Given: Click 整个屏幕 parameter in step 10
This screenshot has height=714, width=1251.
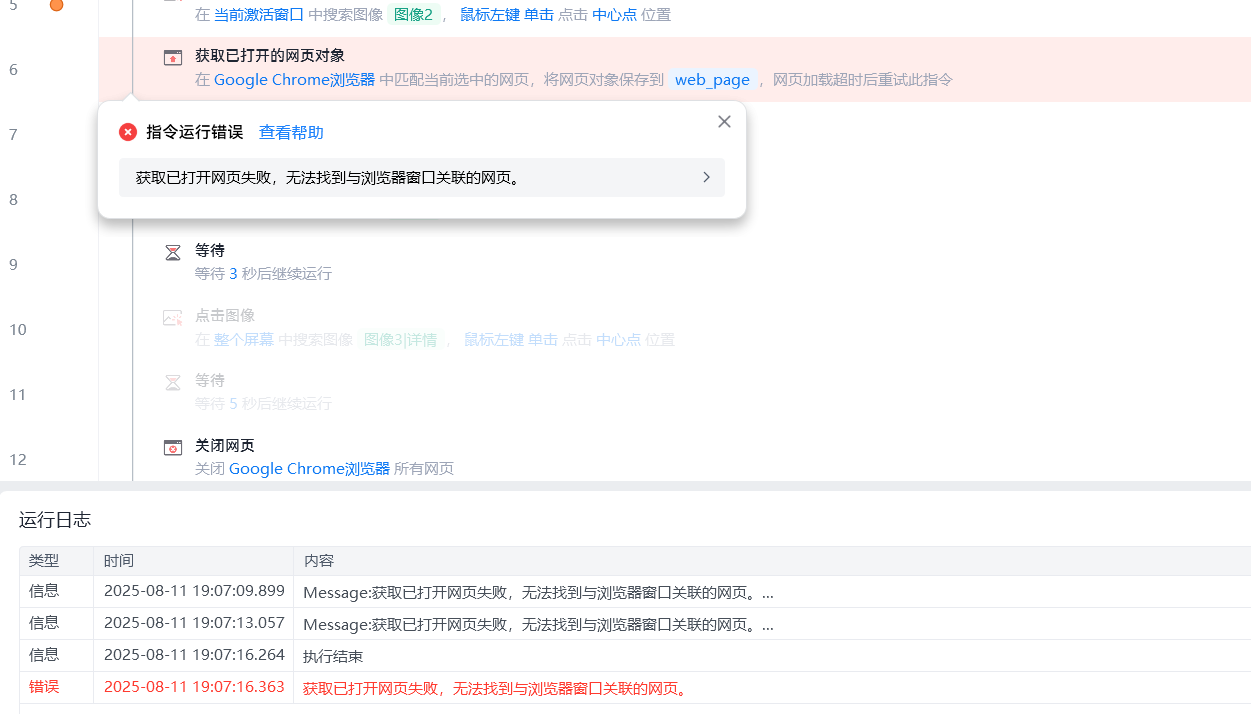Looking at the screenshot, I should tap(244, 339).
